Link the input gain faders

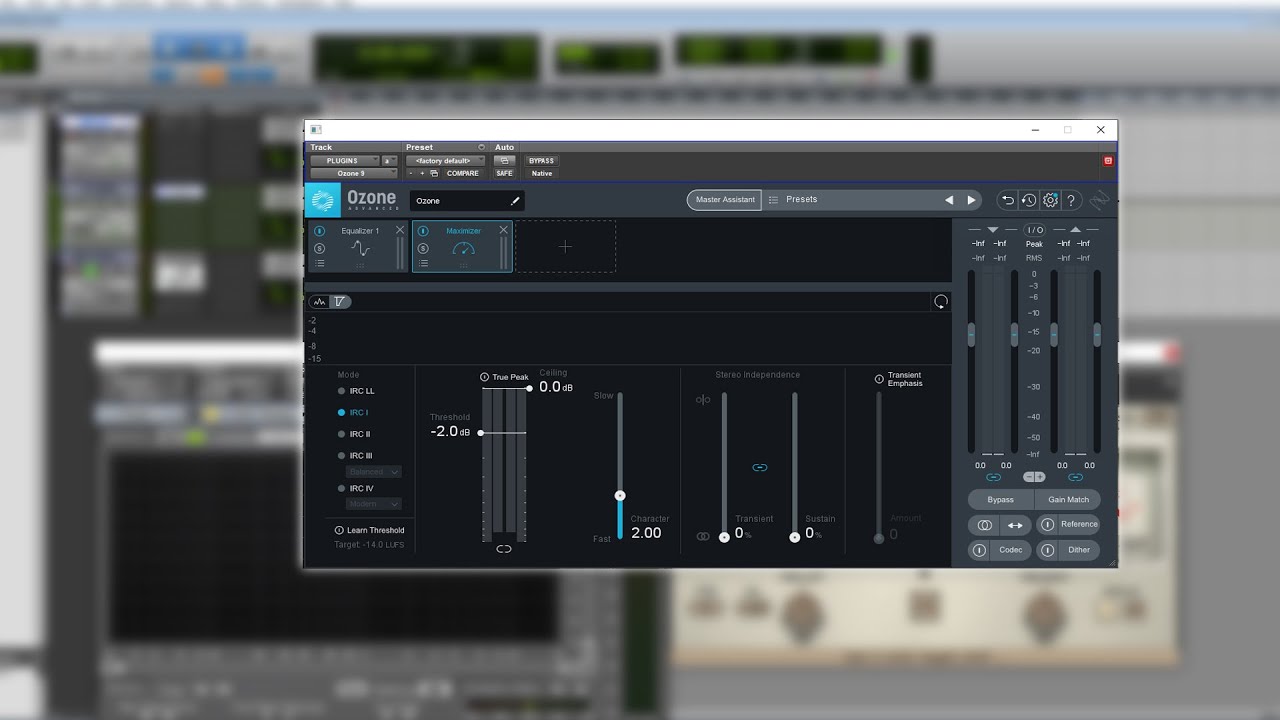[x=993, y=477]
